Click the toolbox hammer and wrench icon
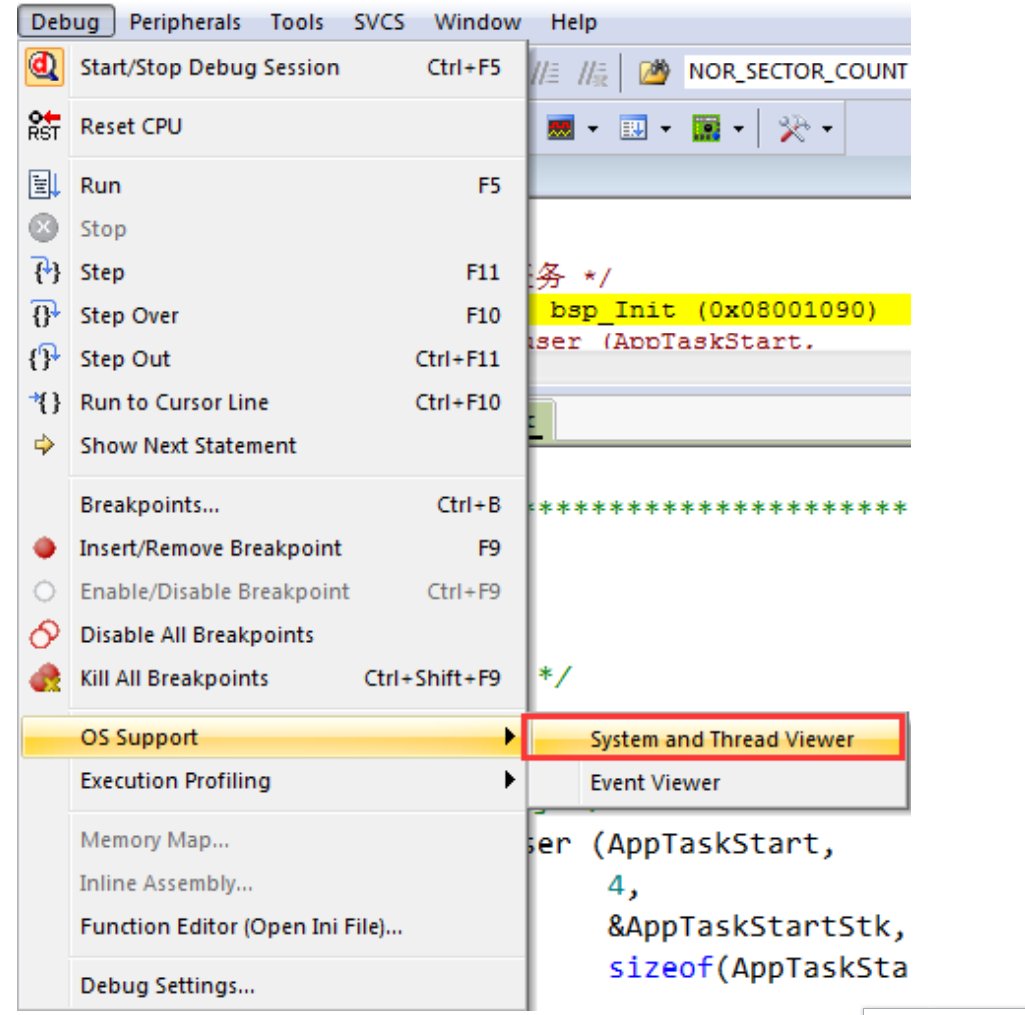 tap(794, 128)
